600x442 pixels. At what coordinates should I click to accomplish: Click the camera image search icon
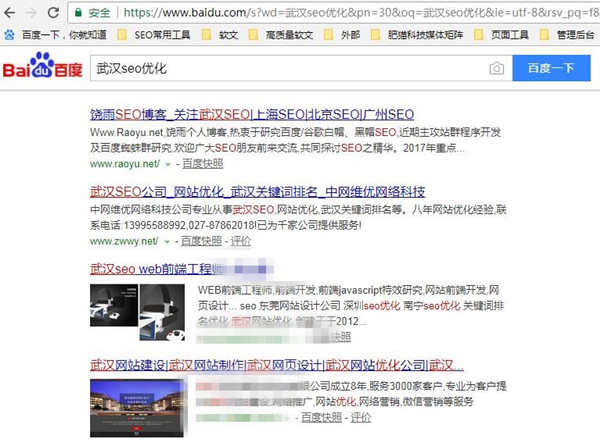[496, 69]
